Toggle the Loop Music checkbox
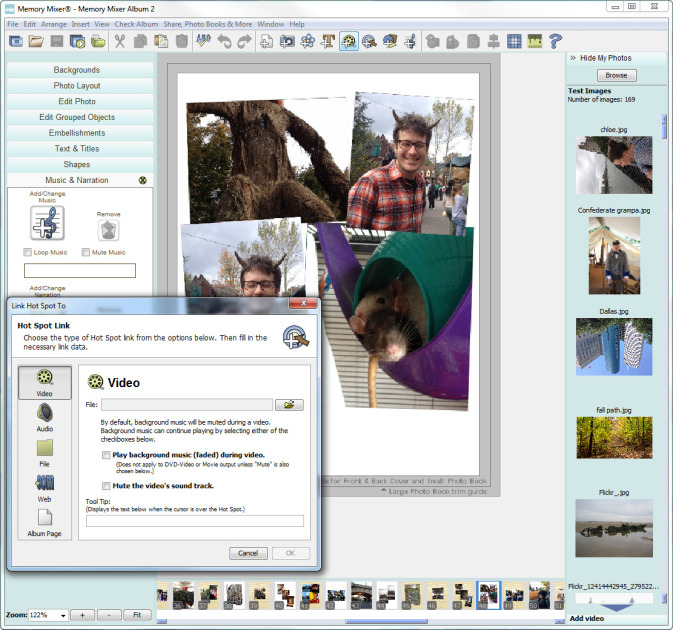 [28, 252]
